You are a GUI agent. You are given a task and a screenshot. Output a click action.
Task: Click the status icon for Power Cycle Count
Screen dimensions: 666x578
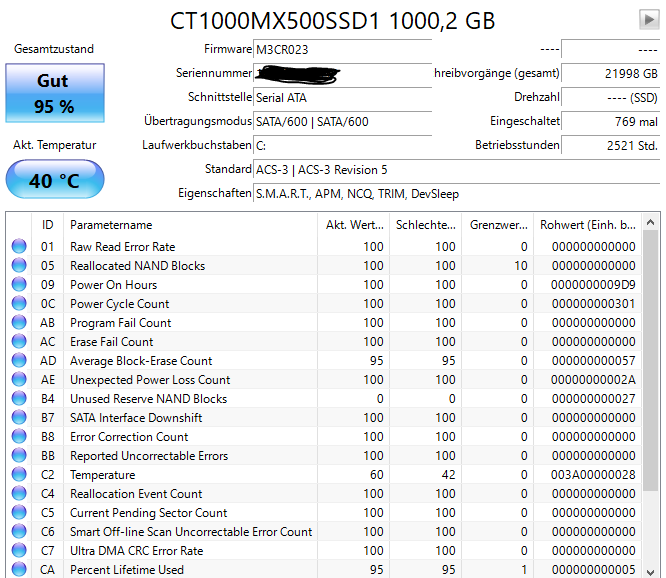pyautogui.click(x=19, y=303)
